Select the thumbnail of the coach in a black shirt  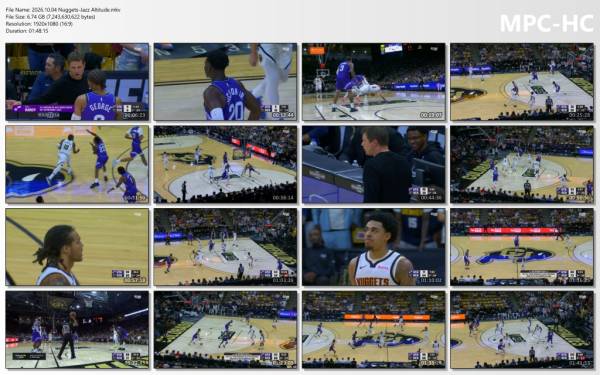[374, 165]
